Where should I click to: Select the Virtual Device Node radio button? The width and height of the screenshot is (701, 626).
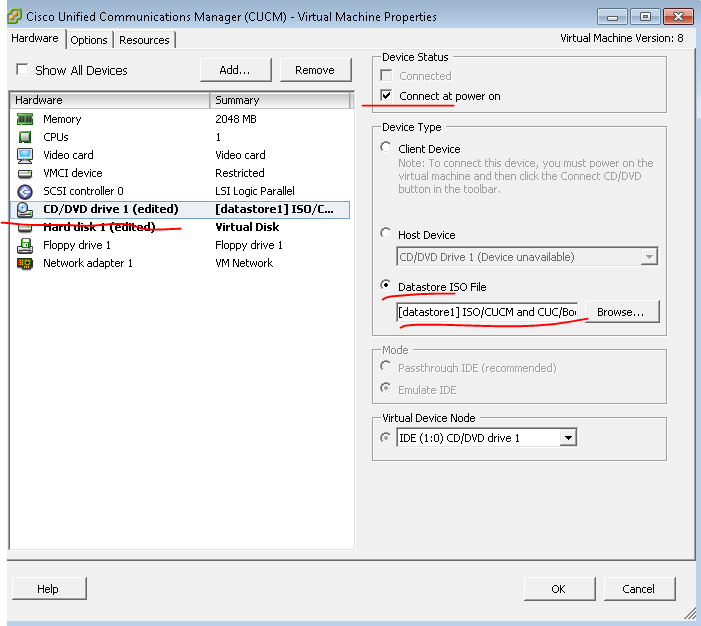click(385, 437)
